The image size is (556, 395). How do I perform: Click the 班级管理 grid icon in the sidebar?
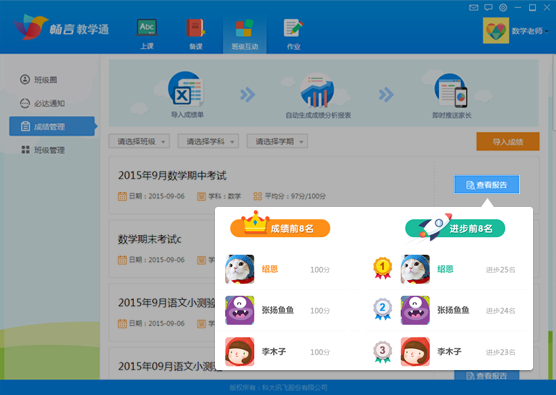pyautogui.click(x=25, y=150)
